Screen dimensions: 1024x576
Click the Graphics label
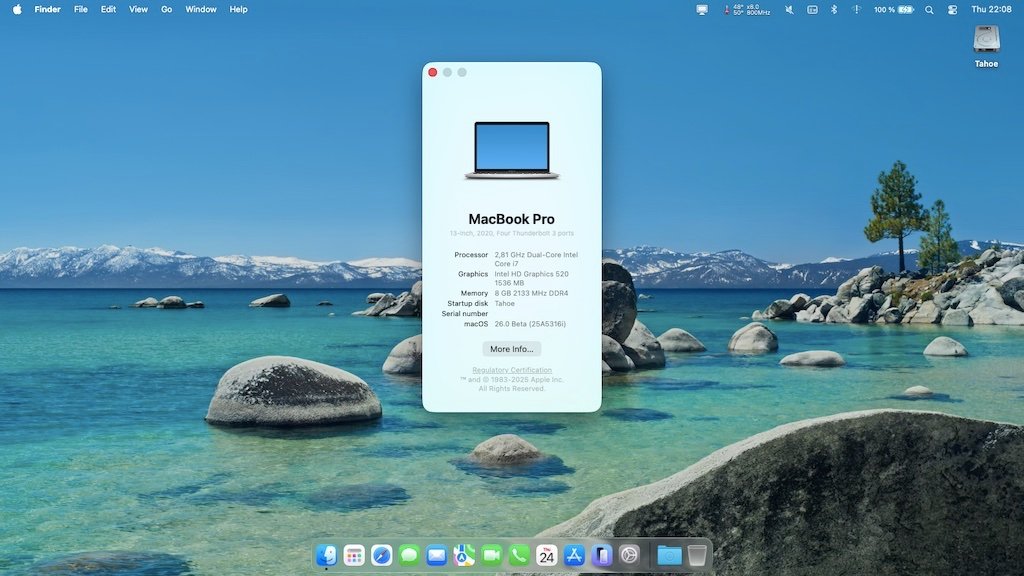pos(473,274)
